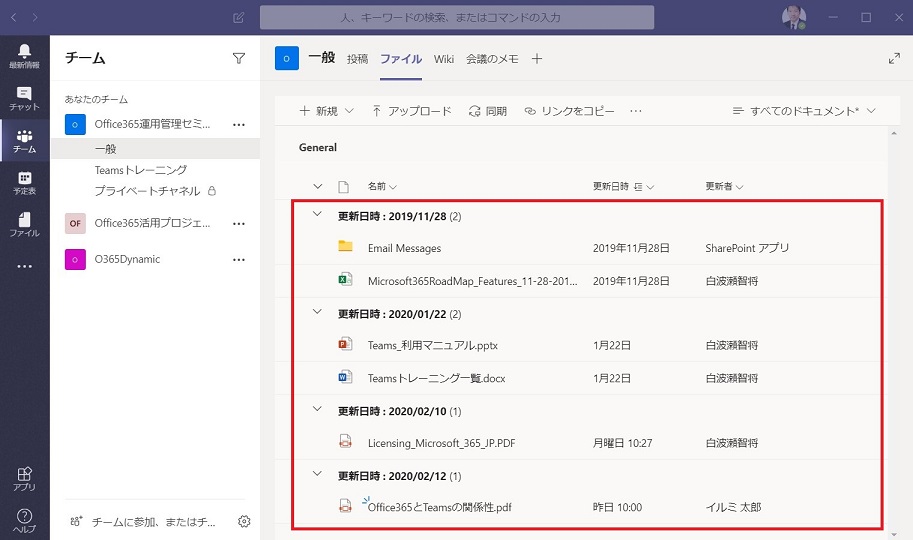Open the 名前 column dropdown

tap(382, 186)
